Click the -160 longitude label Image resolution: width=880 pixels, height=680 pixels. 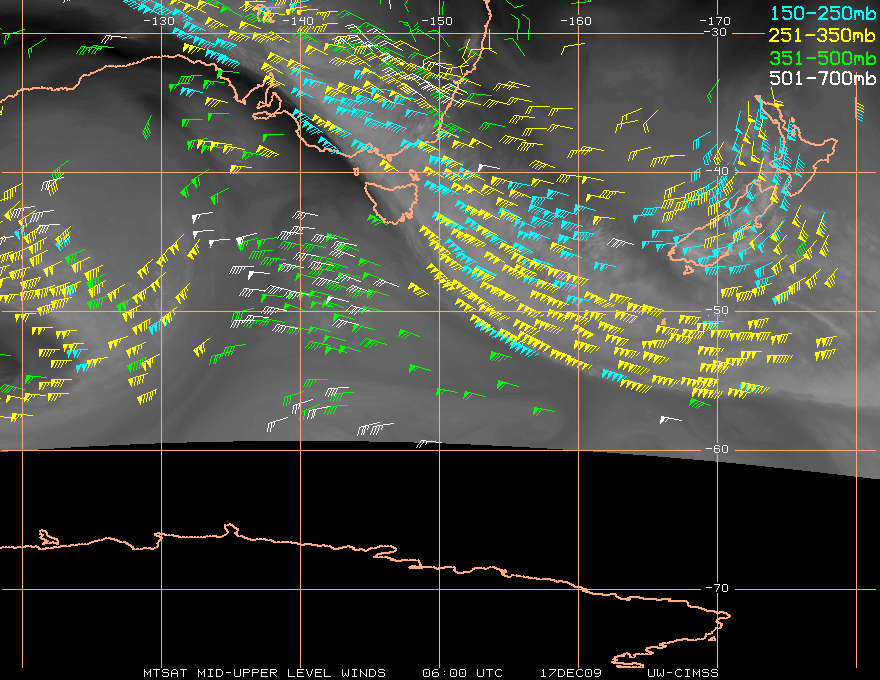click(x=576, y=21)
